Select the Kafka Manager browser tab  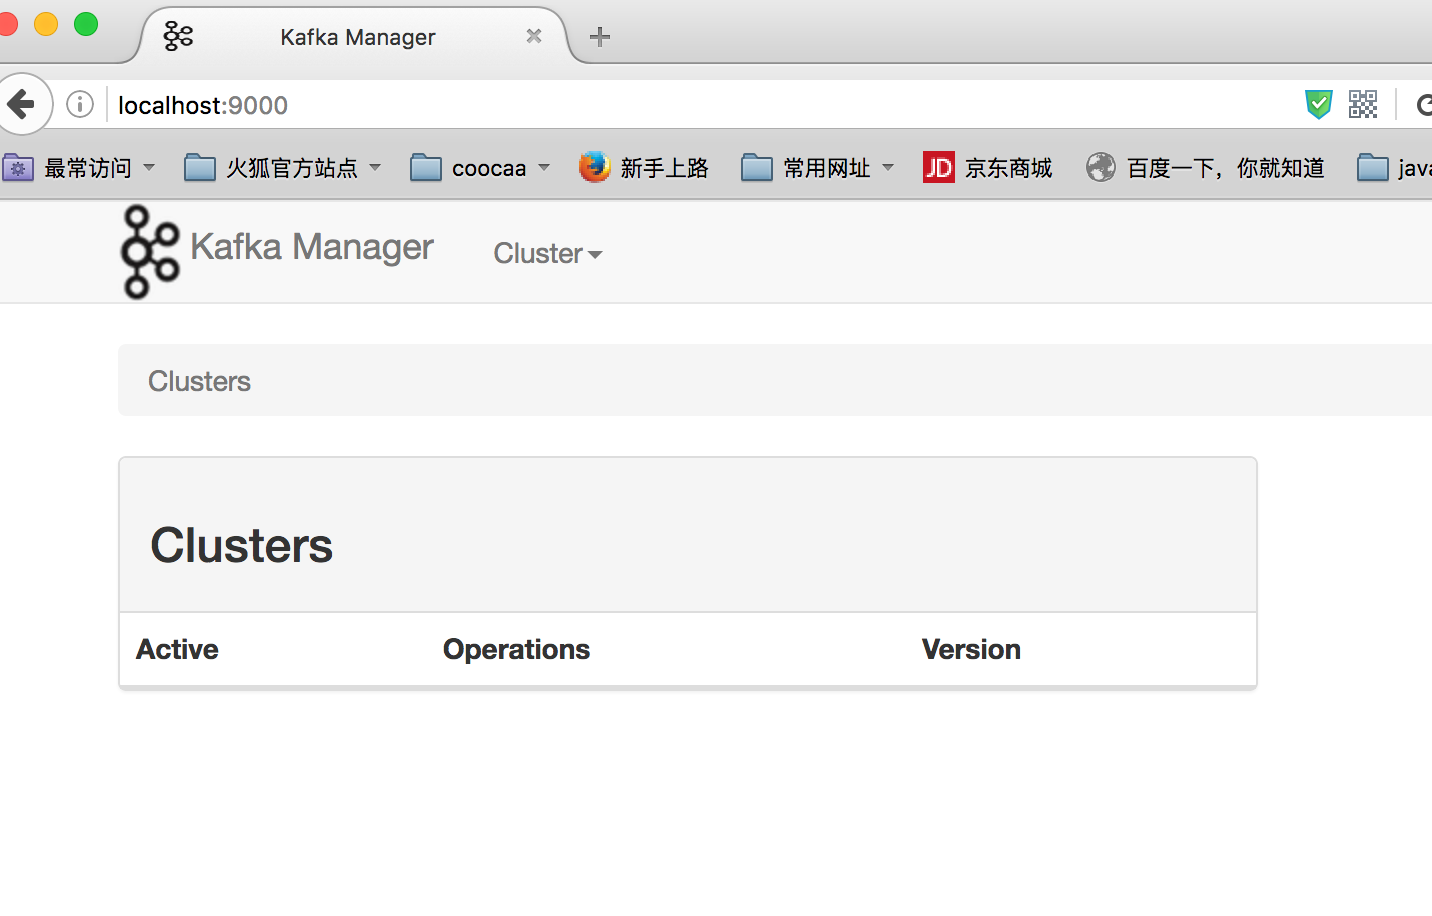(355, 37)
